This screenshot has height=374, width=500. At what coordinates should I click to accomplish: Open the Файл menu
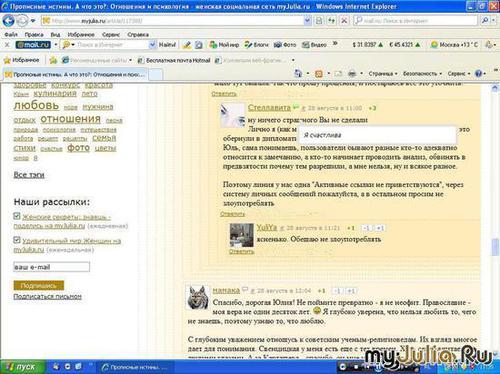pos(11,34)
